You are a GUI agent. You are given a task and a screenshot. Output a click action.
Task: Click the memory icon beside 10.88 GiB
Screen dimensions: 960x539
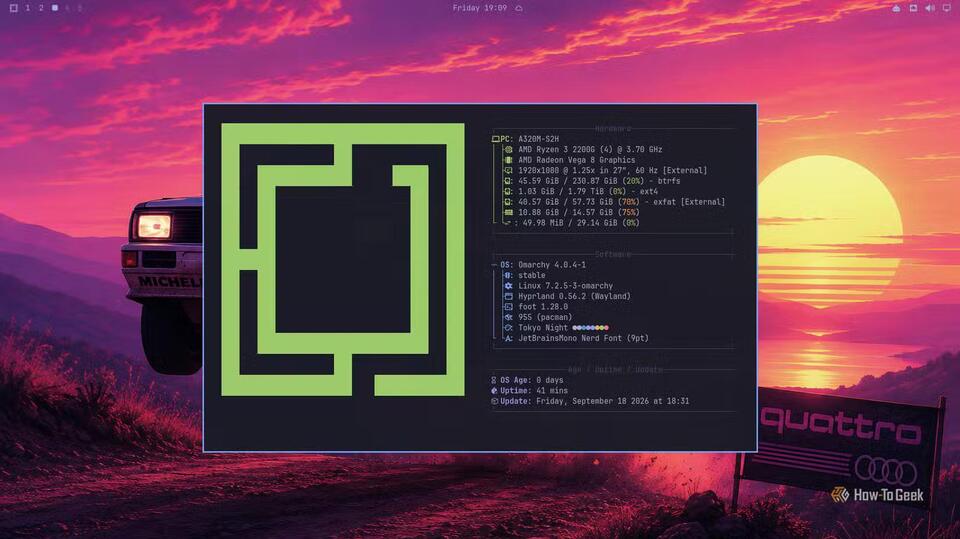tap(508, 213)
